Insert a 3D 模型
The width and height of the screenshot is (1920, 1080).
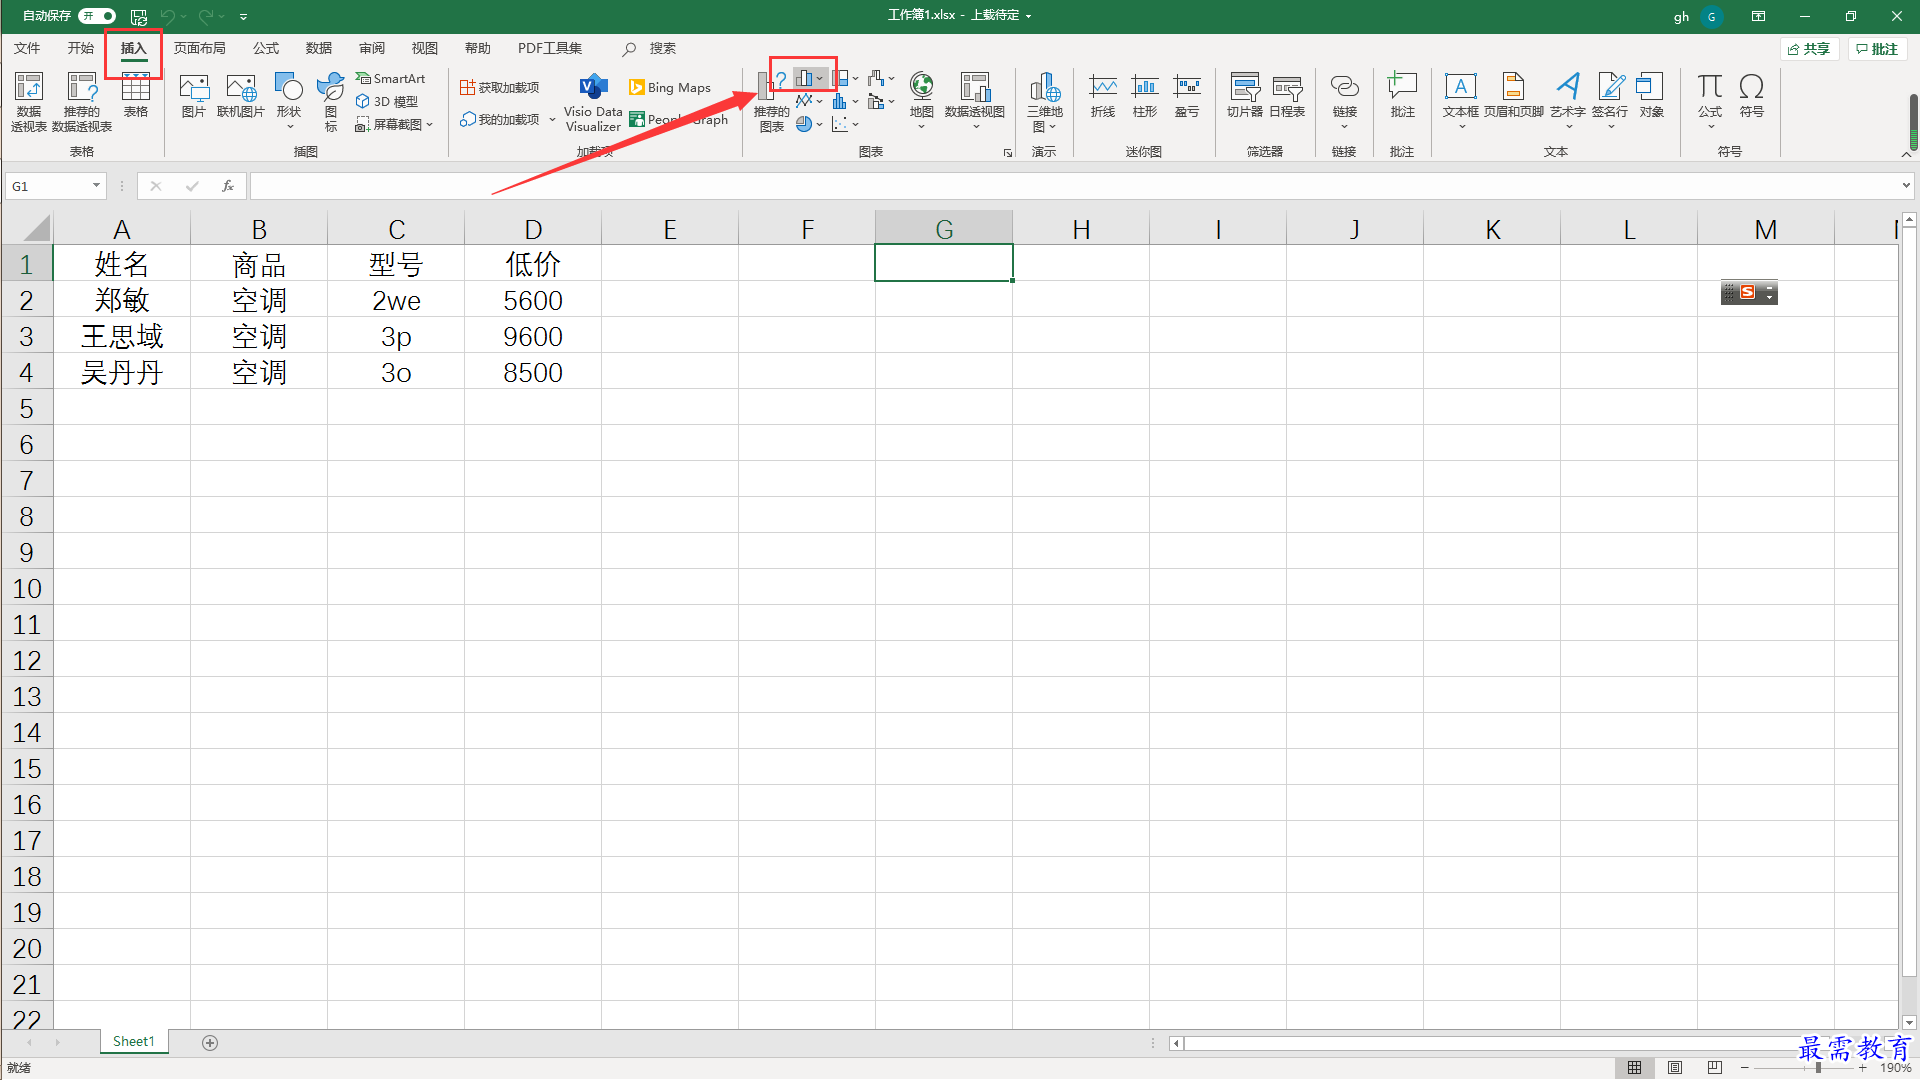[x=387, y=102]
